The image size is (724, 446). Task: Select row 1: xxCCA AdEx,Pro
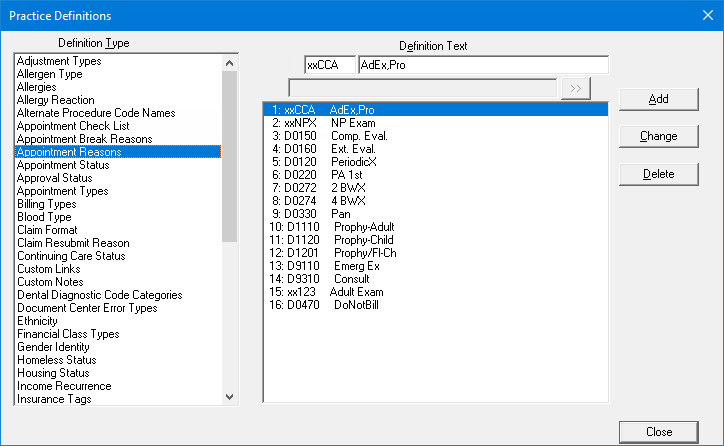[x=436, y=110]
